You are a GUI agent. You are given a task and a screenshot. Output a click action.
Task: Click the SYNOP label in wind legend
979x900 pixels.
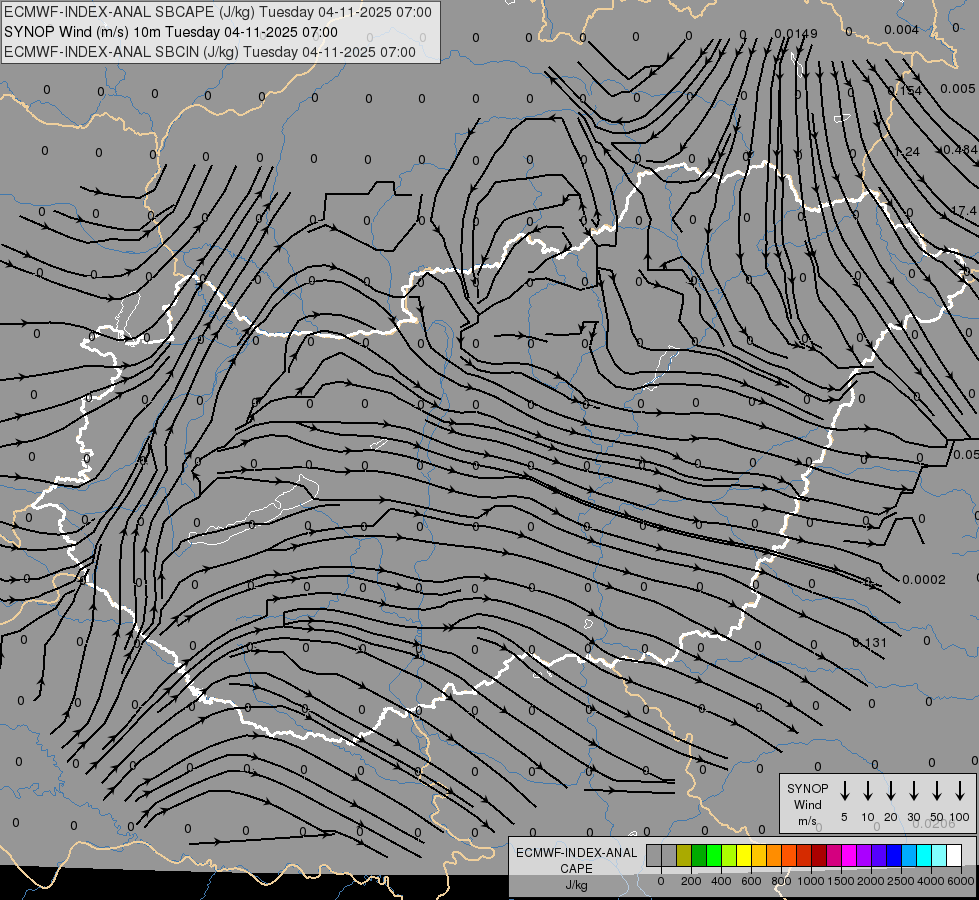807,789
